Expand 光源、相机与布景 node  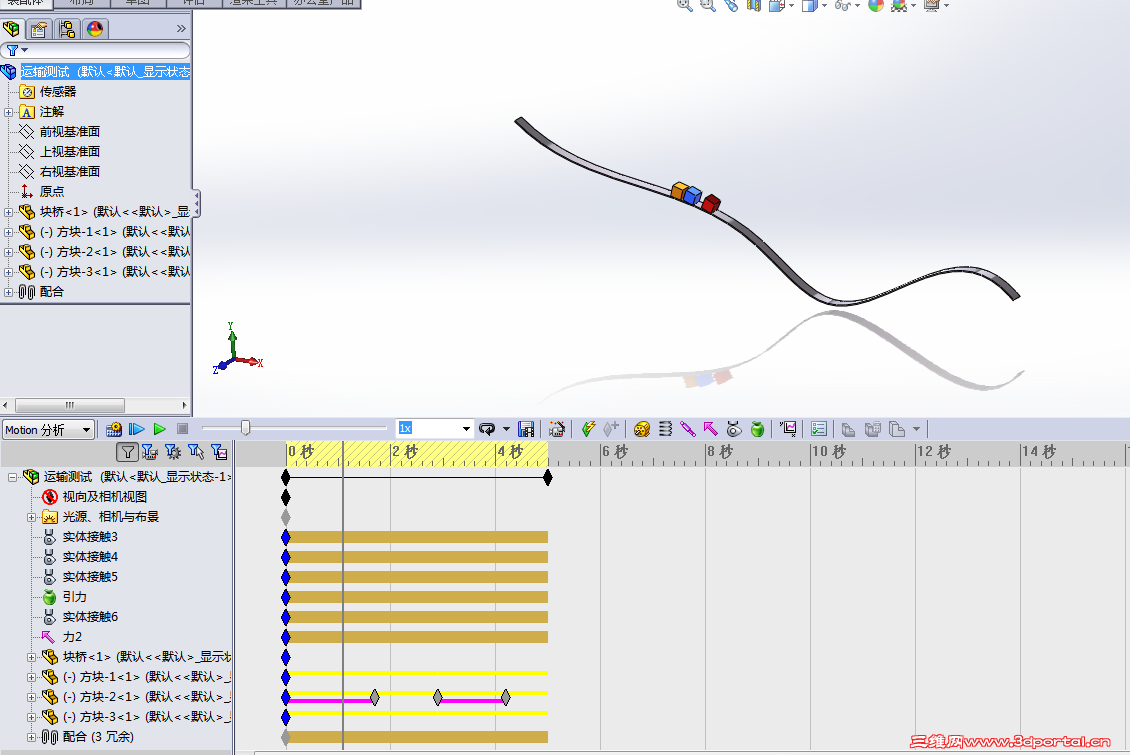pyautogui.click(x=31, y=517)
